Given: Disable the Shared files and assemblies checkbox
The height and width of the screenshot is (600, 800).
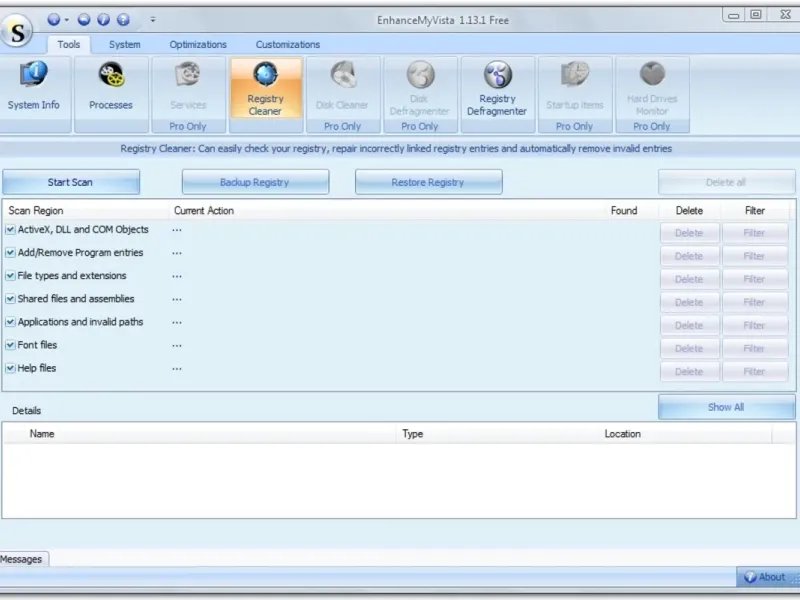Looking at the screenshot, I should pos(10,299).
